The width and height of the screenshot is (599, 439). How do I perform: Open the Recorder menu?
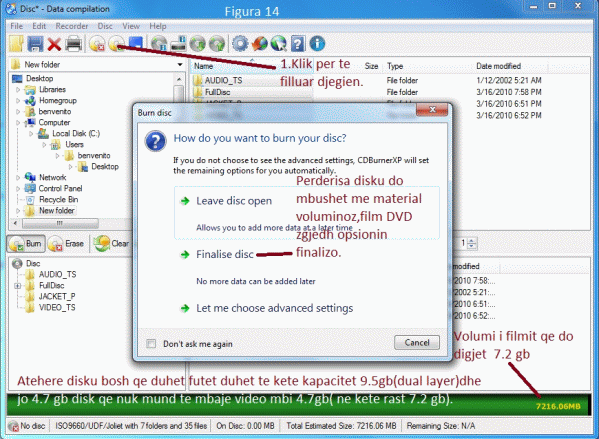[x=71, y=26]
